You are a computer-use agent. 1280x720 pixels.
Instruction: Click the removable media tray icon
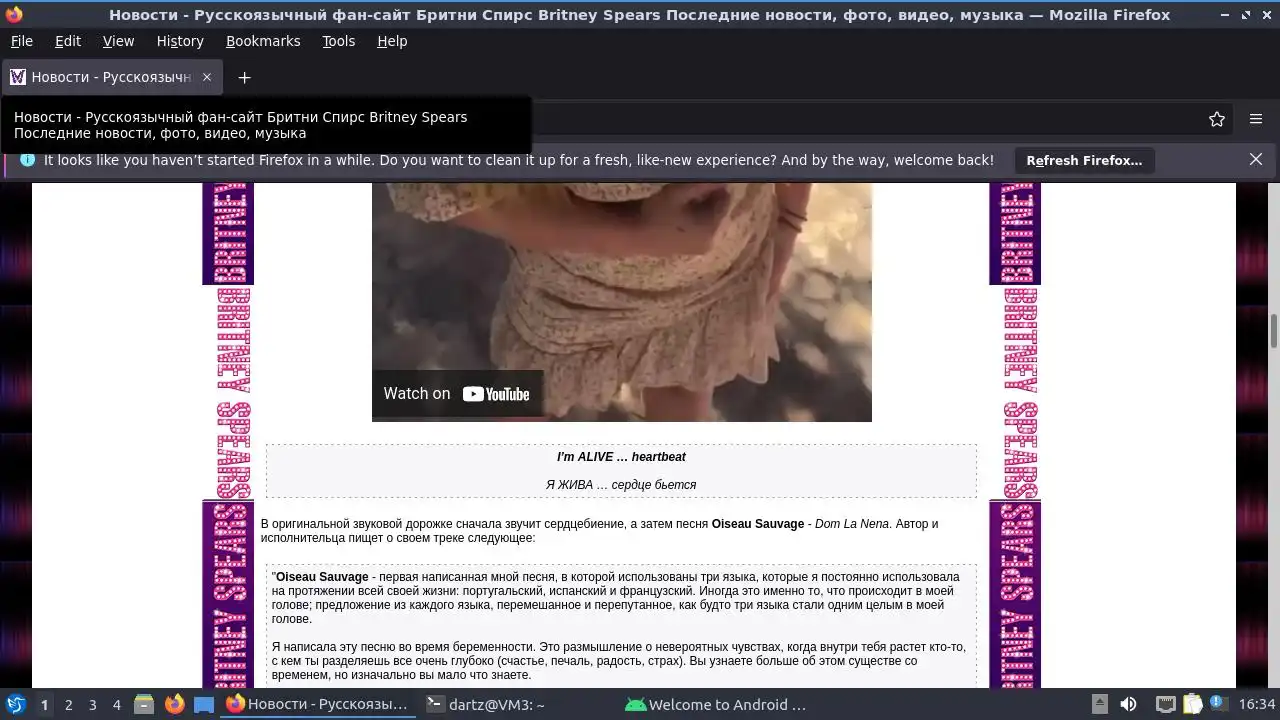[x=1099, y=704]
